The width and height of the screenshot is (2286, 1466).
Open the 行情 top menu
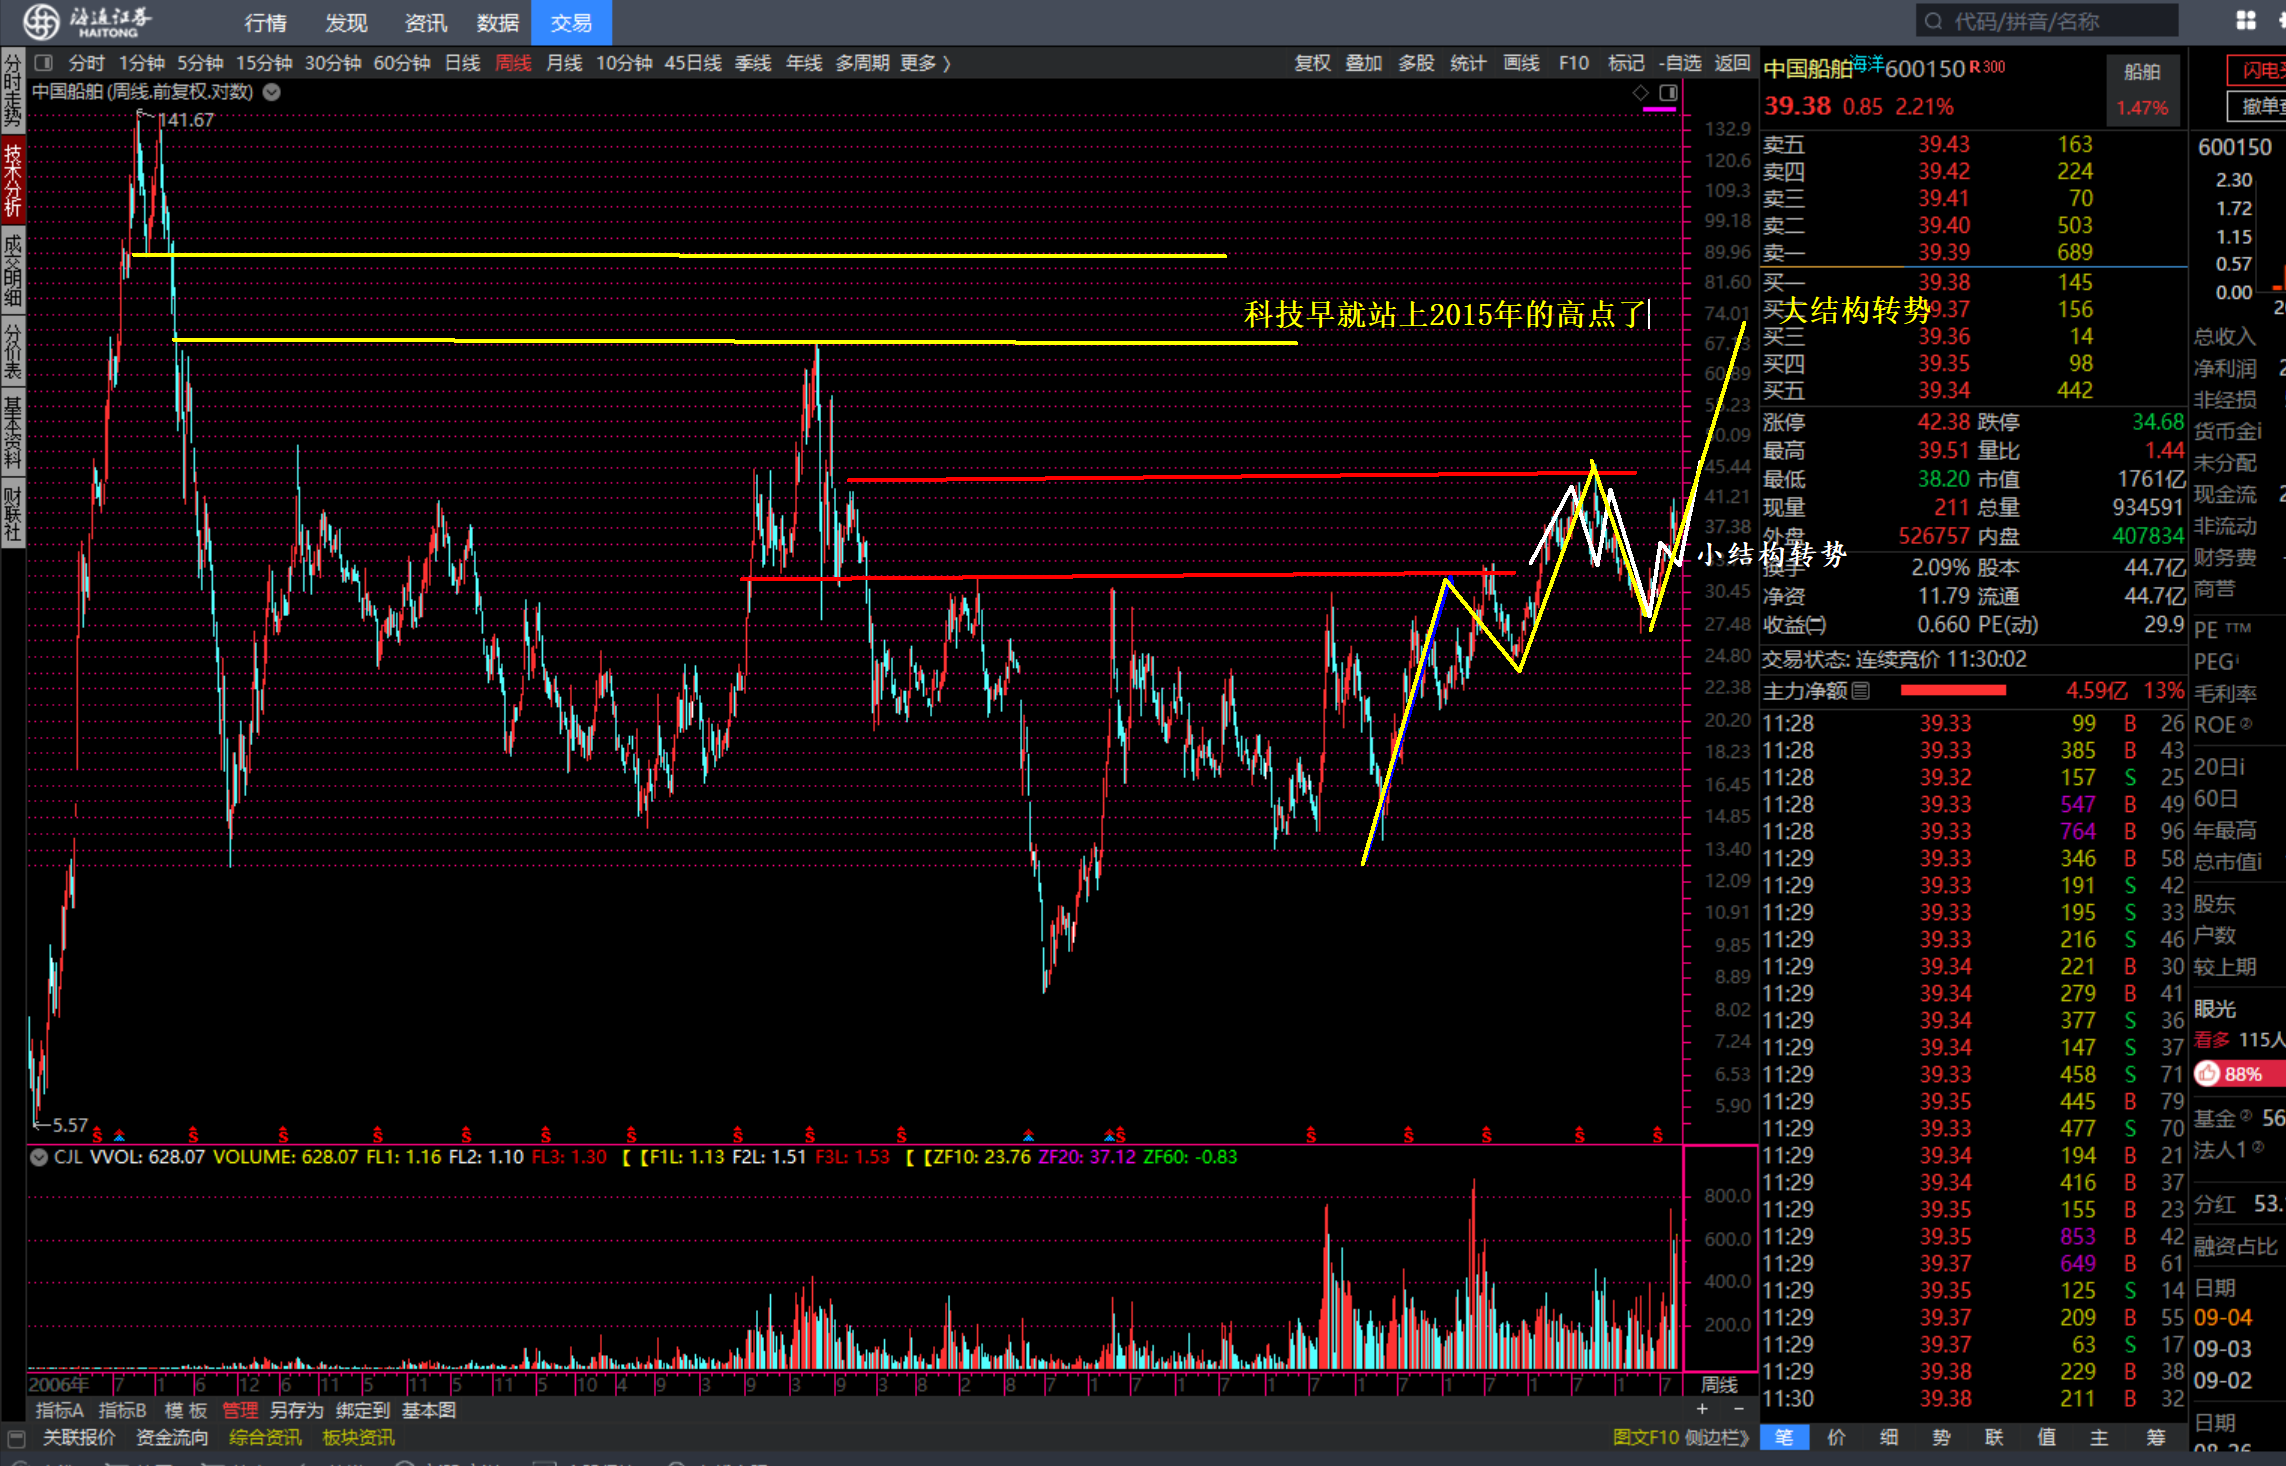[x=265, y=22]
